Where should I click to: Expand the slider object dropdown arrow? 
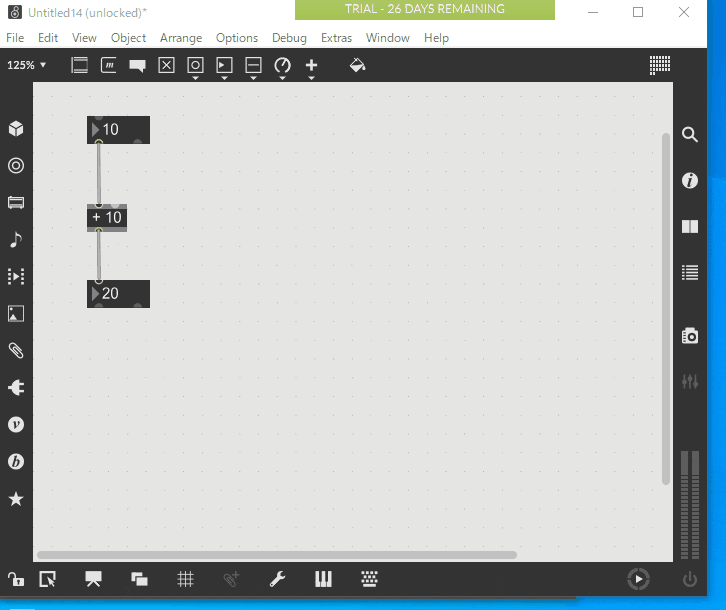(253, 78)
